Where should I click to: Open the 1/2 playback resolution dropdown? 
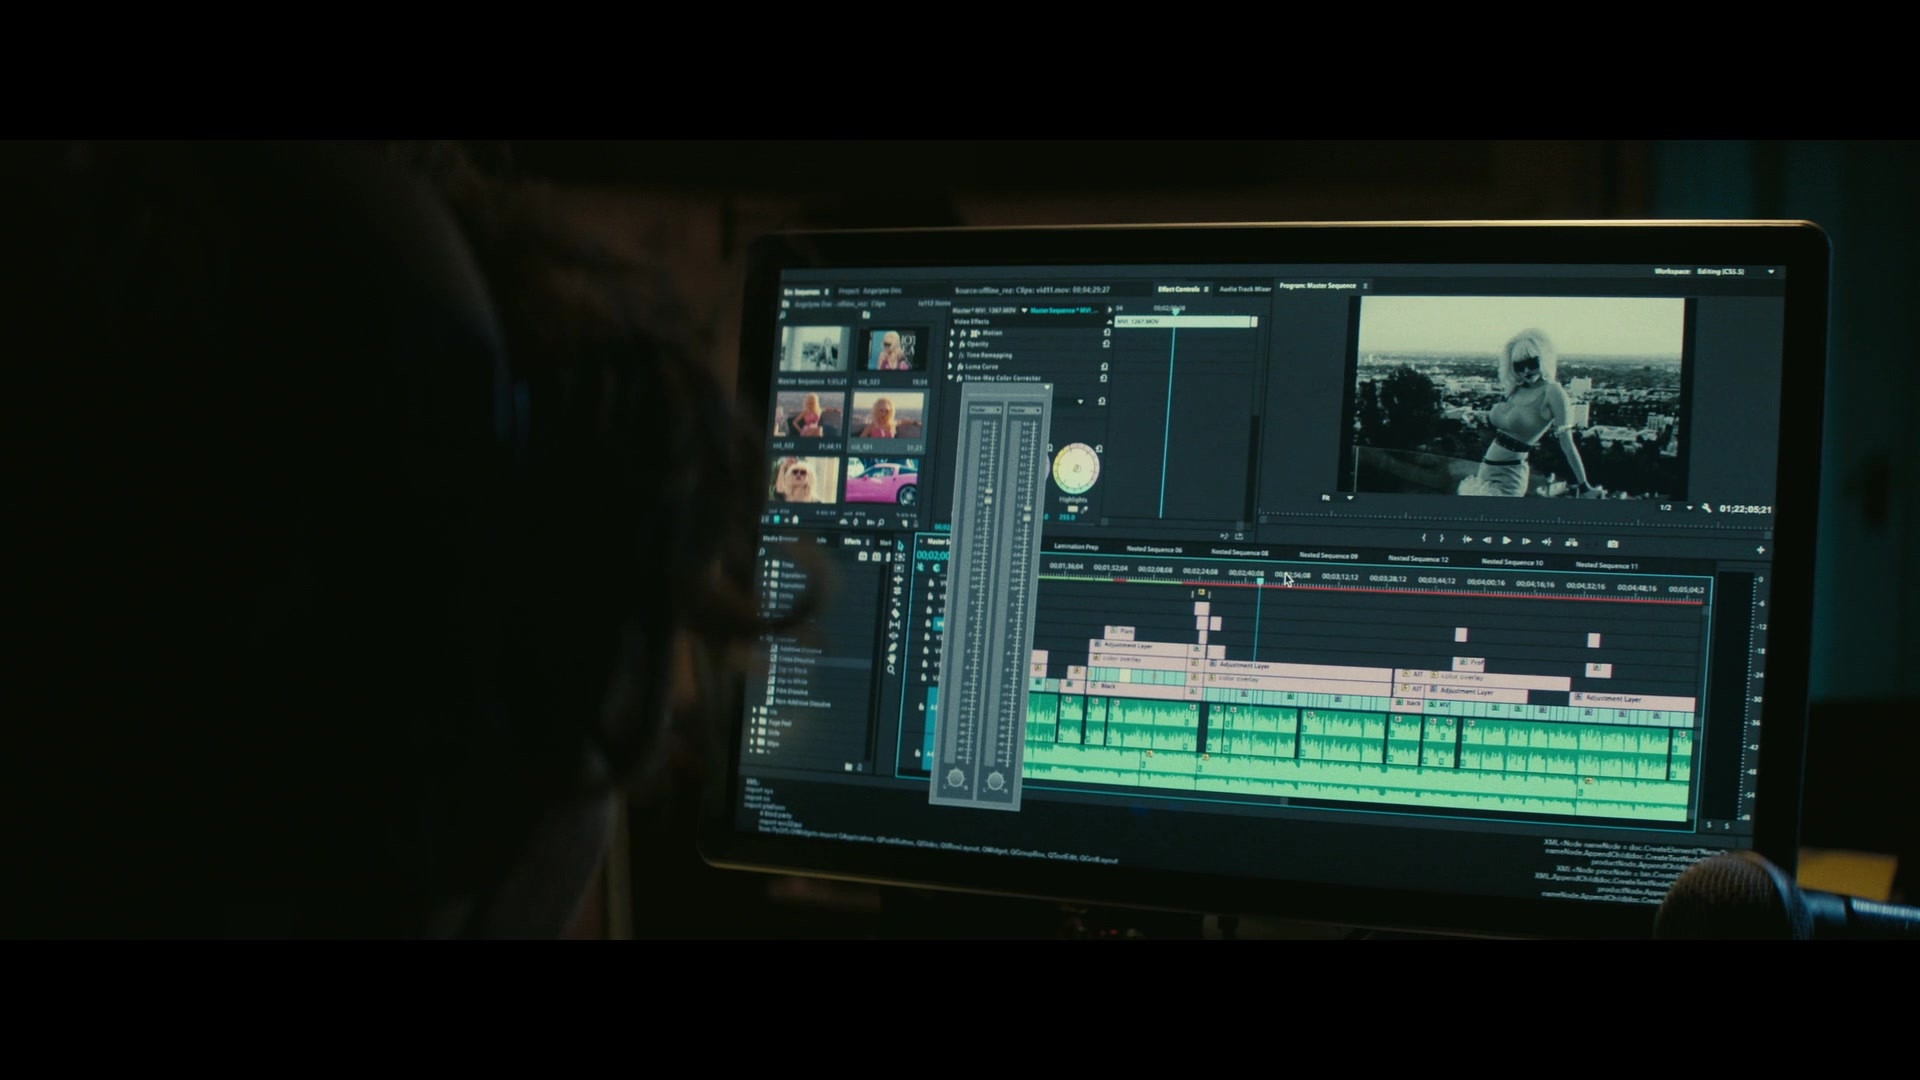pyautogui.click(x=1689, y=508)
